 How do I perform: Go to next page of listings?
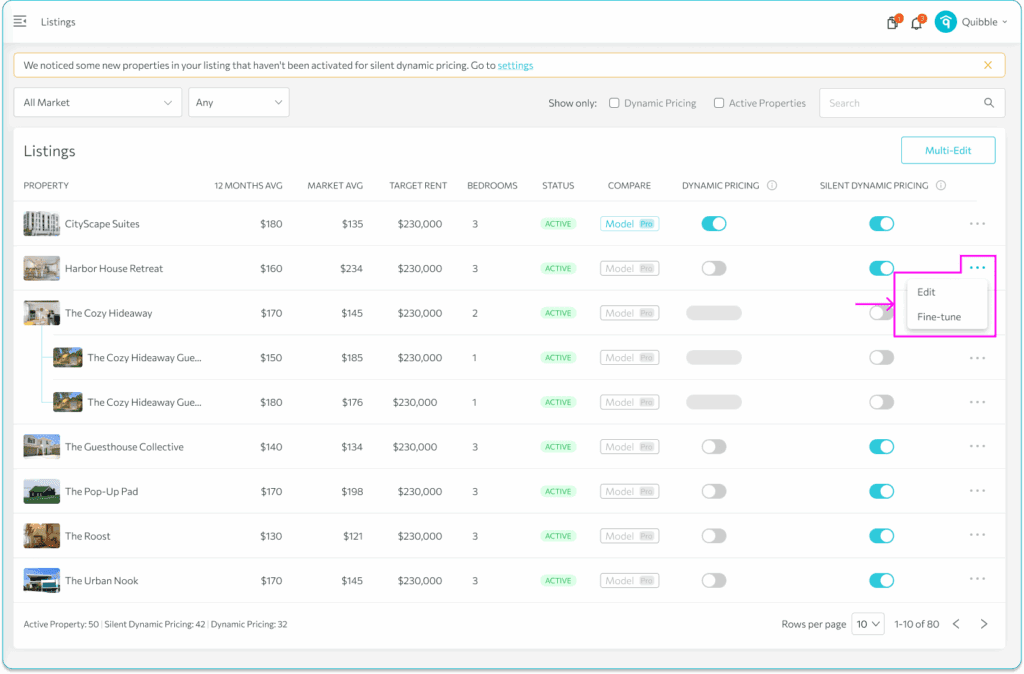click(x=984, y=624)
